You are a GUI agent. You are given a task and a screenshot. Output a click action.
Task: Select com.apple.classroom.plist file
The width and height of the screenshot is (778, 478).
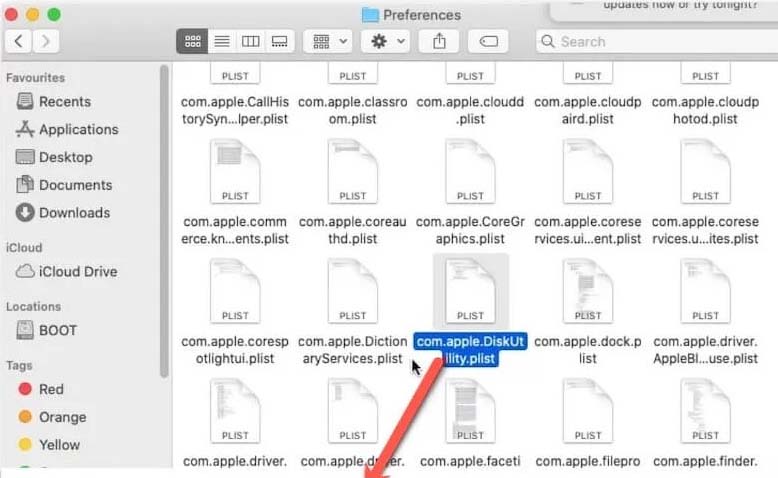click(x=352, y=94)
